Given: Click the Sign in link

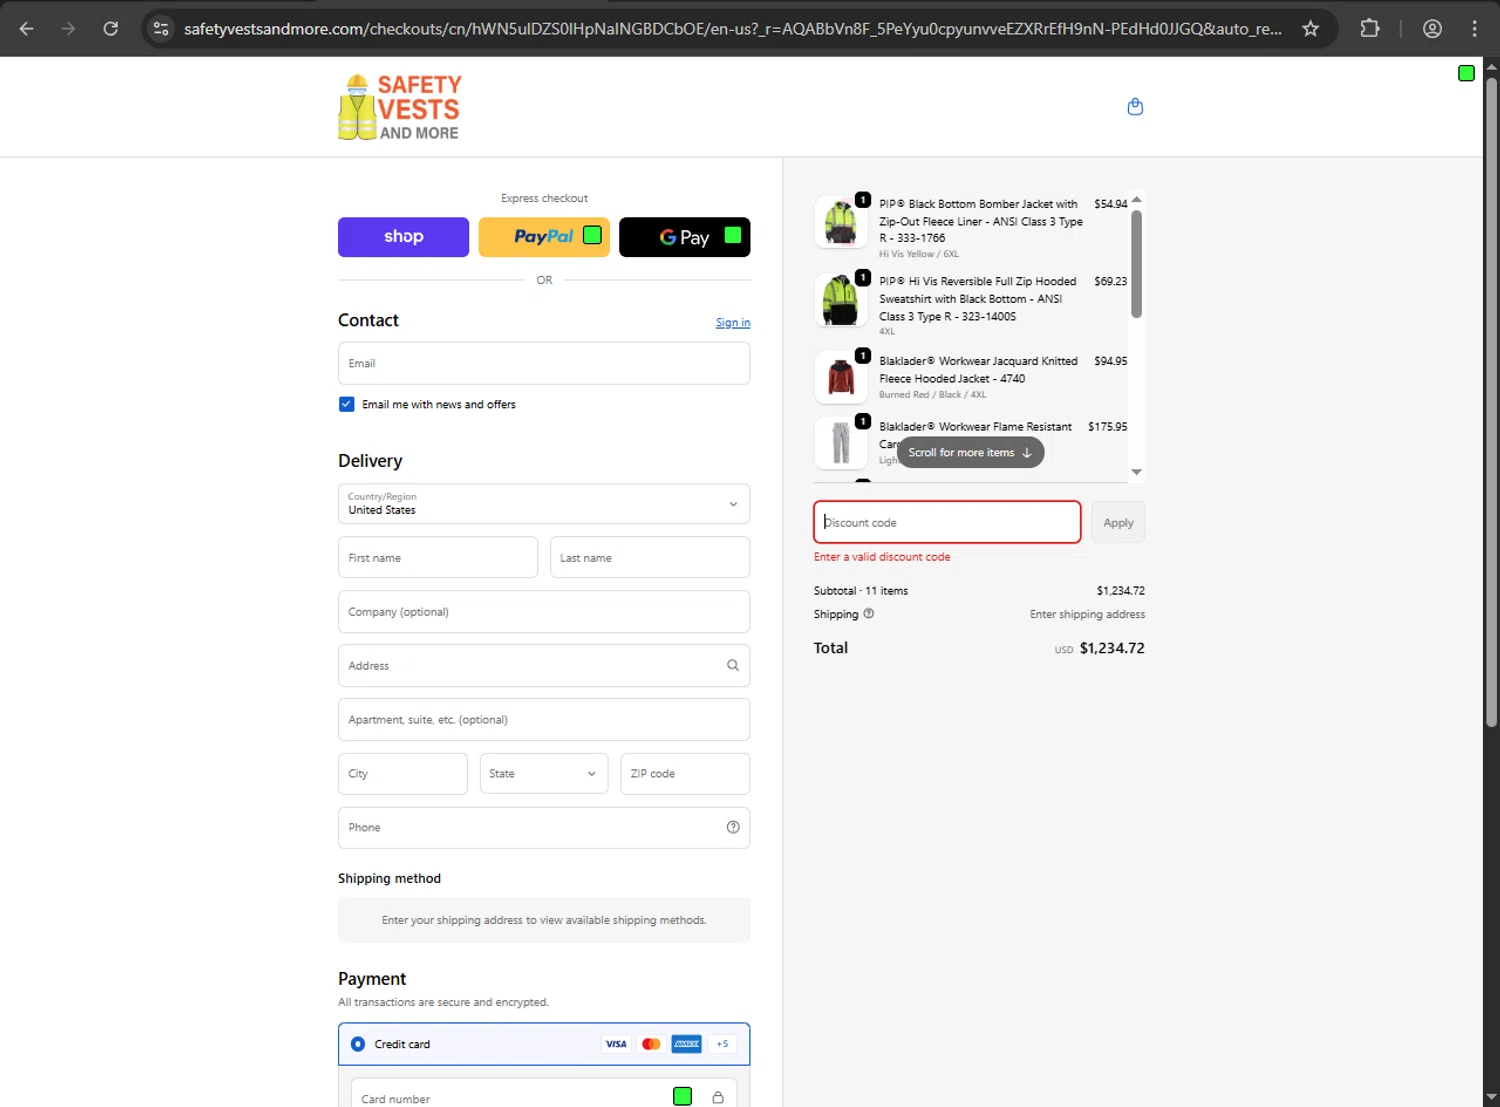Looking at the screenshot, I should click(733, 322).
